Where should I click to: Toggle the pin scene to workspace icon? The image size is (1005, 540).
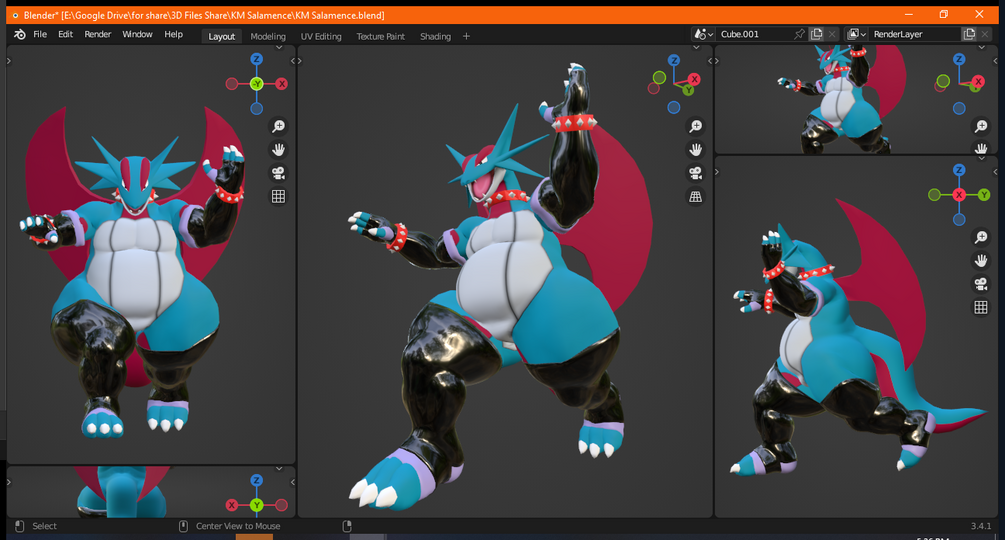click(x=799, y=34)
